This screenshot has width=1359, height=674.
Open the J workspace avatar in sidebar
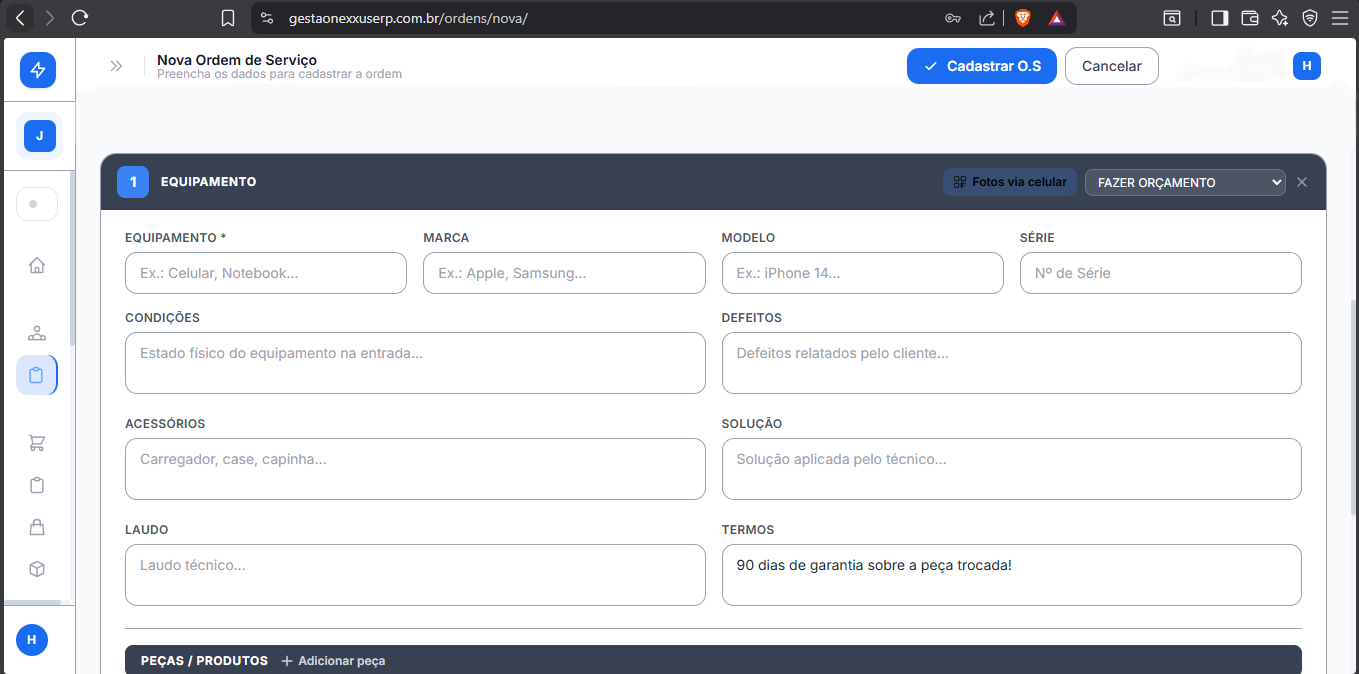point(40,136)
